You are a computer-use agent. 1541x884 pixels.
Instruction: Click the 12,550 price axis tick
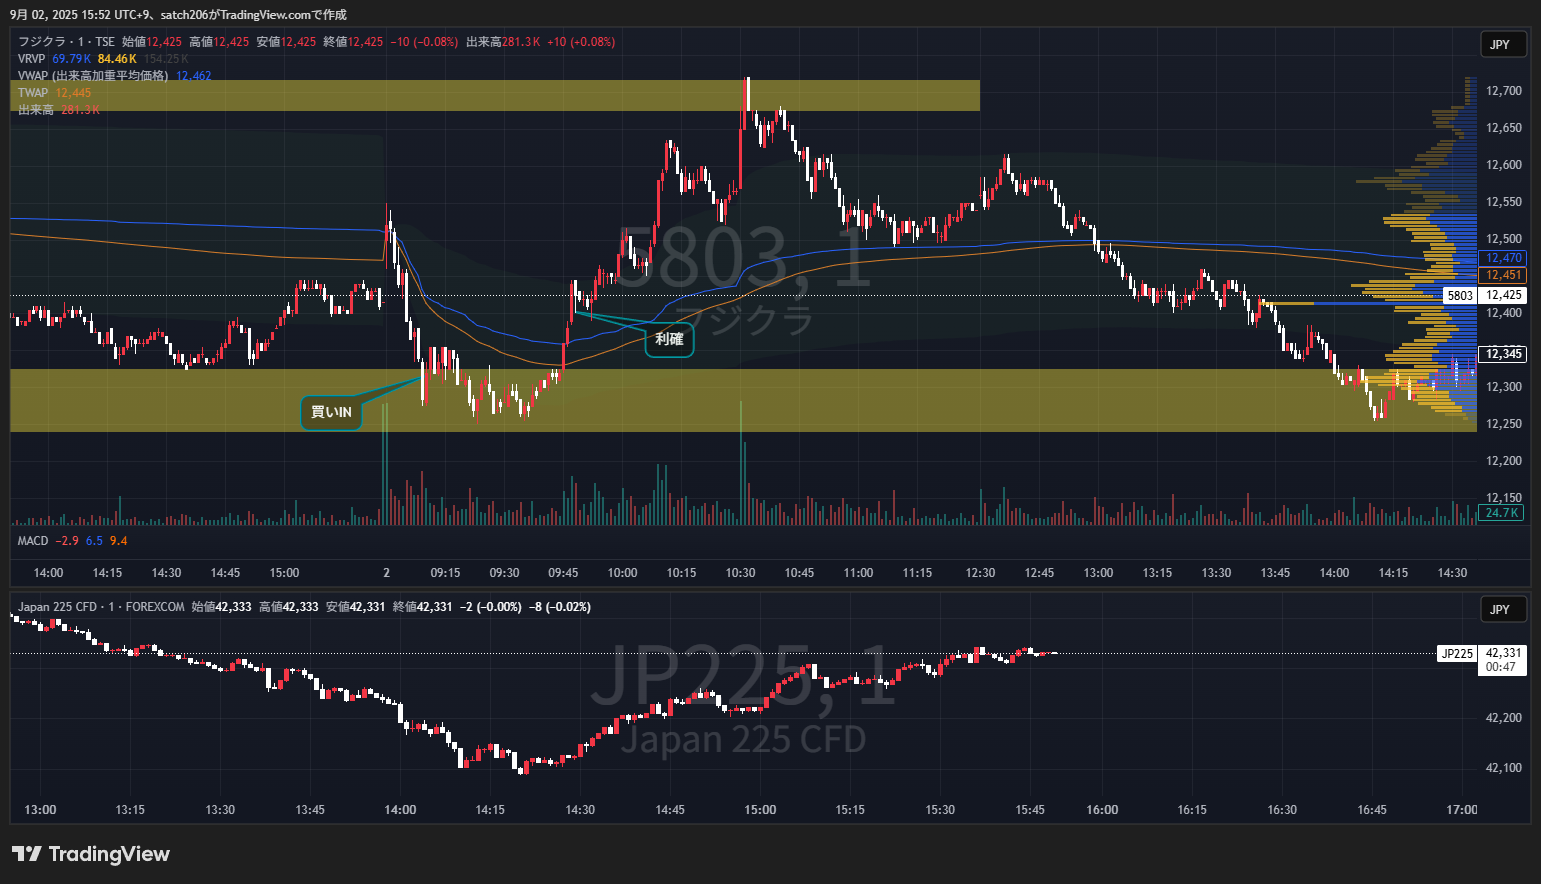coord(1504,202)
